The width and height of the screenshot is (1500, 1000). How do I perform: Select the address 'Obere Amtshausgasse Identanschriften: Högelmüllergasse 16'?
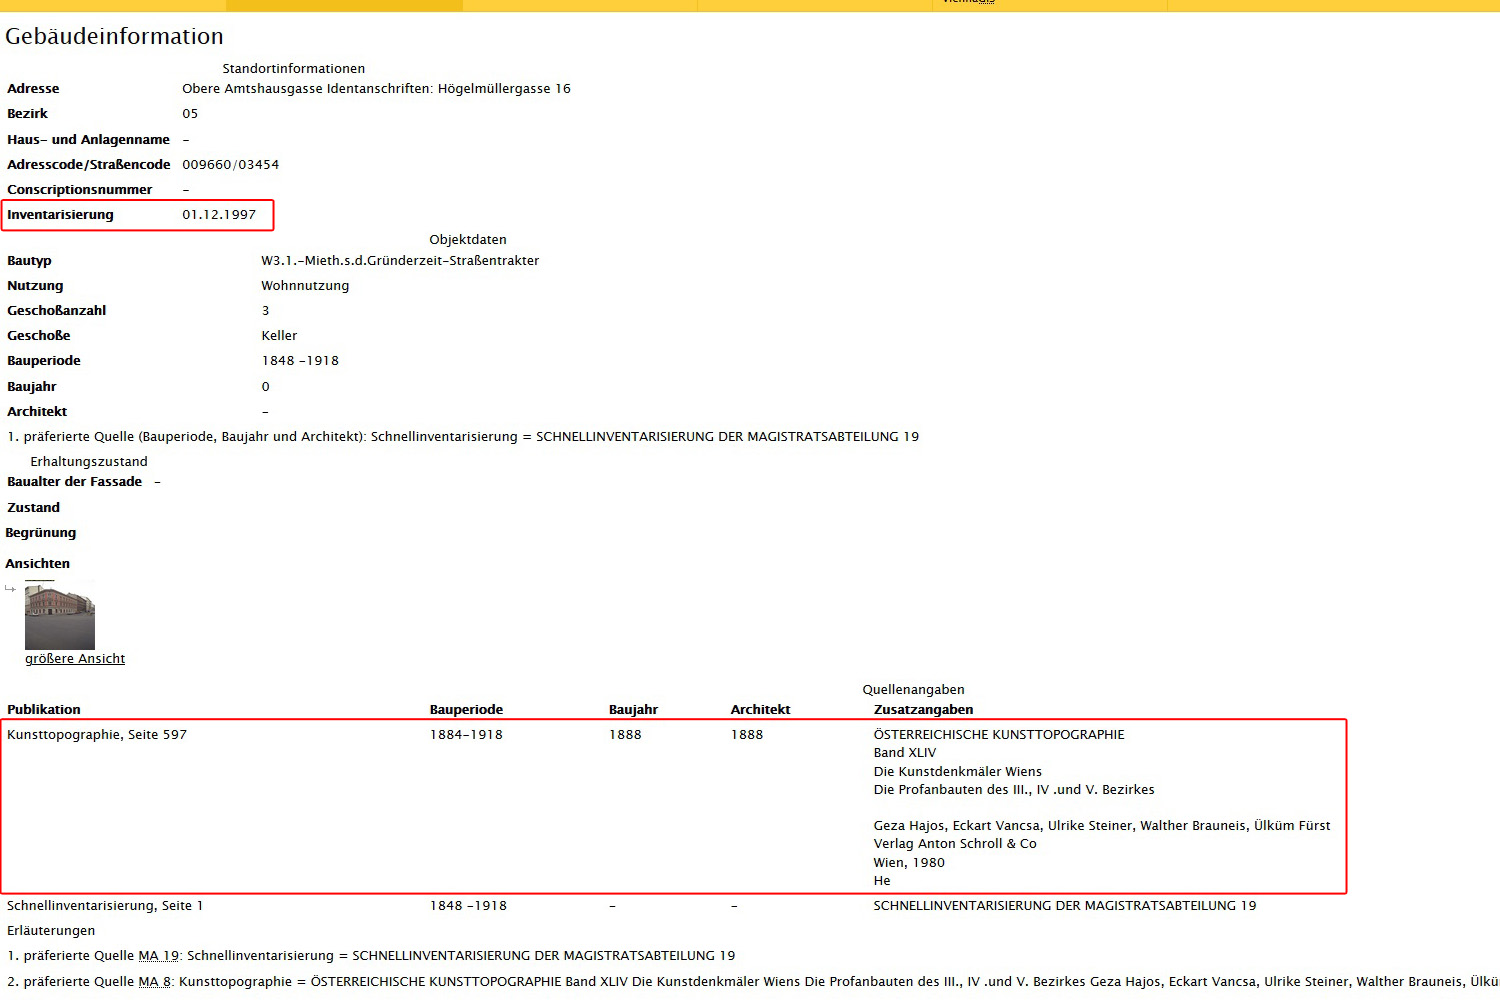[376, 88]
